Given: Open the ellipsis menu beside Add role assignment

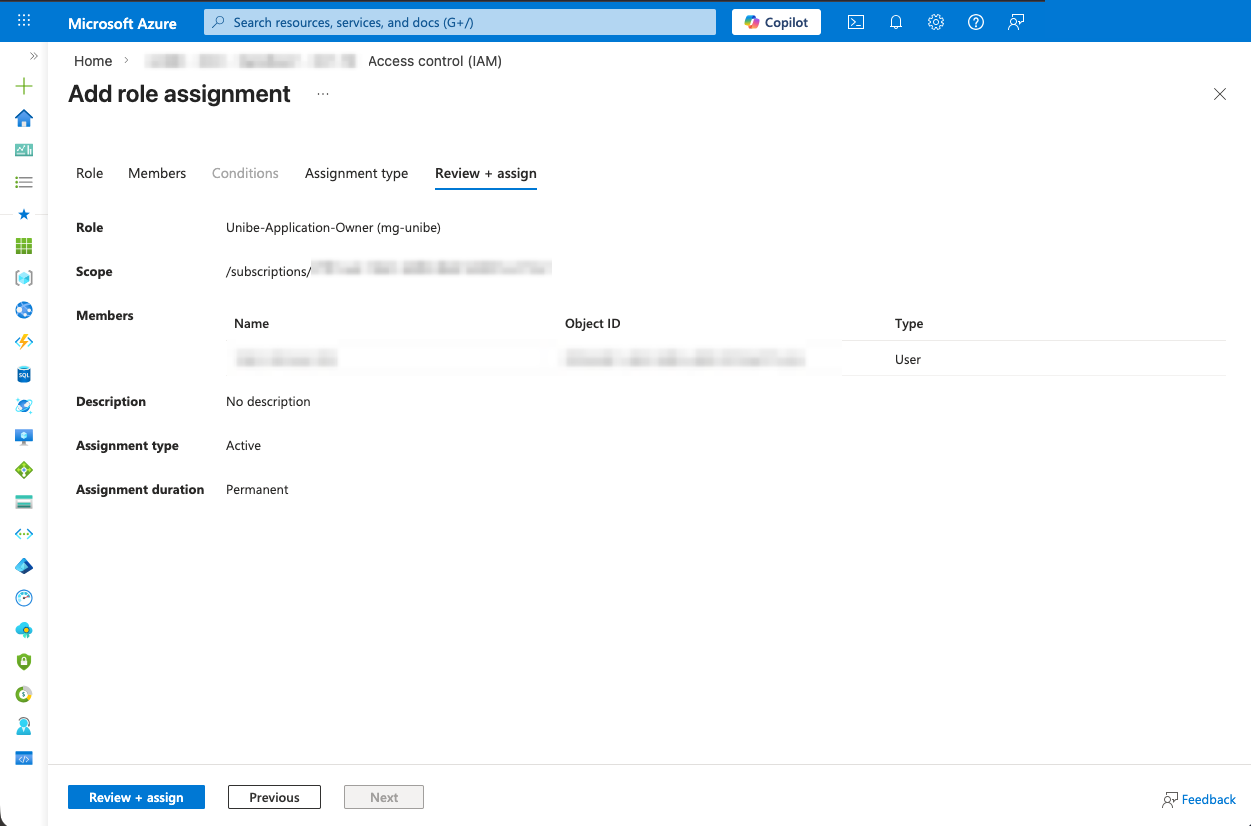Looking at the screenshot, I should [322, 94].
